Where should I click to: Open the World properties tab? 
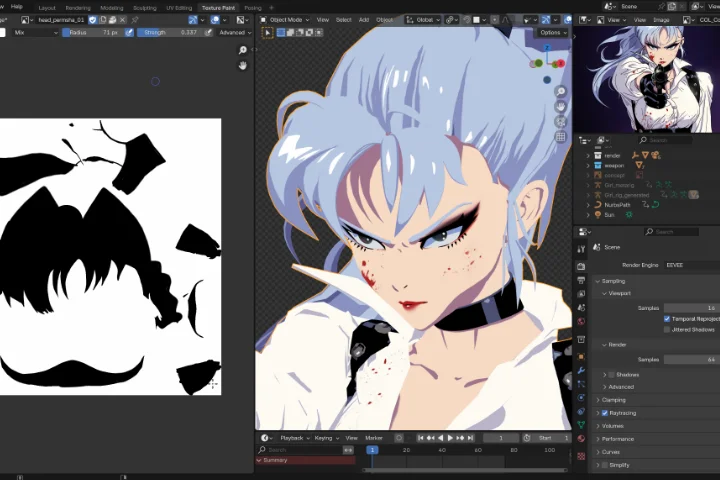pos(581,322)
